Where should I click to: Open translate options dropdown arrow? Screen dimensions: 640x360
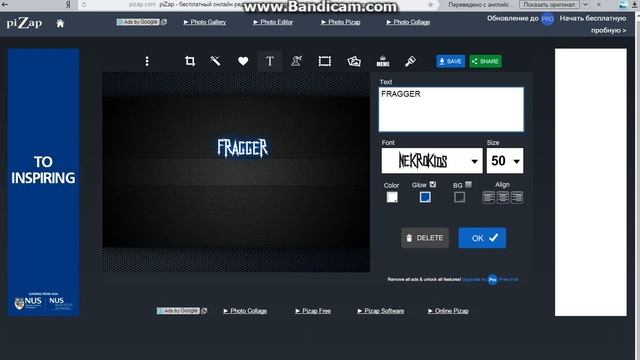585,4
